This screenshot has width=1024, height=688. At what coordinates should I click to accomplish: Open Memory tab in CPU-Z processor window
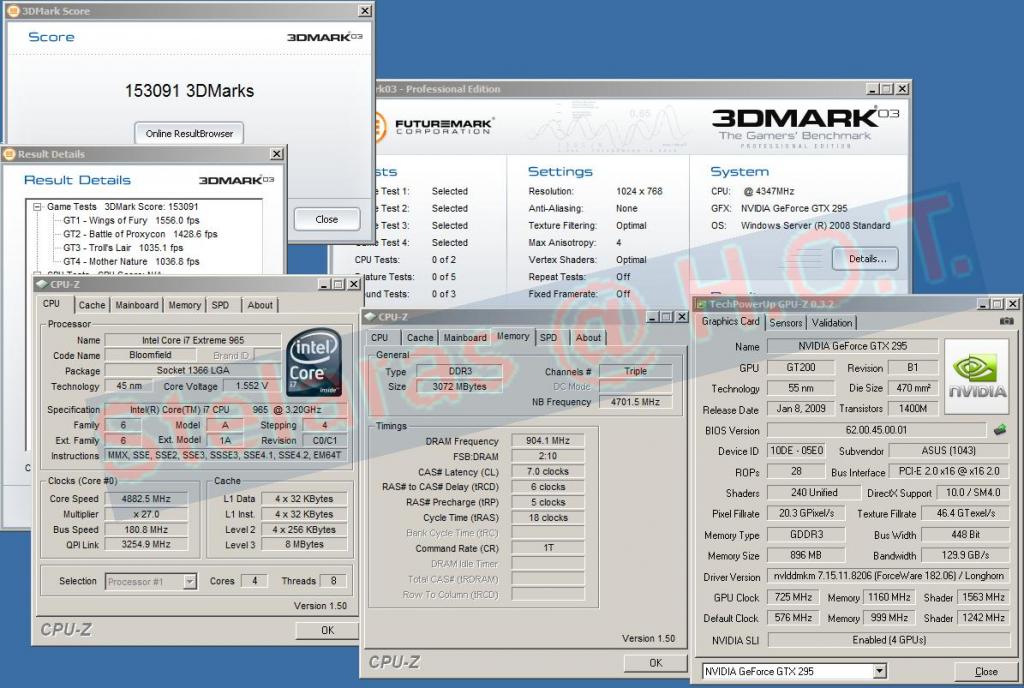click(x=185, y=305)
